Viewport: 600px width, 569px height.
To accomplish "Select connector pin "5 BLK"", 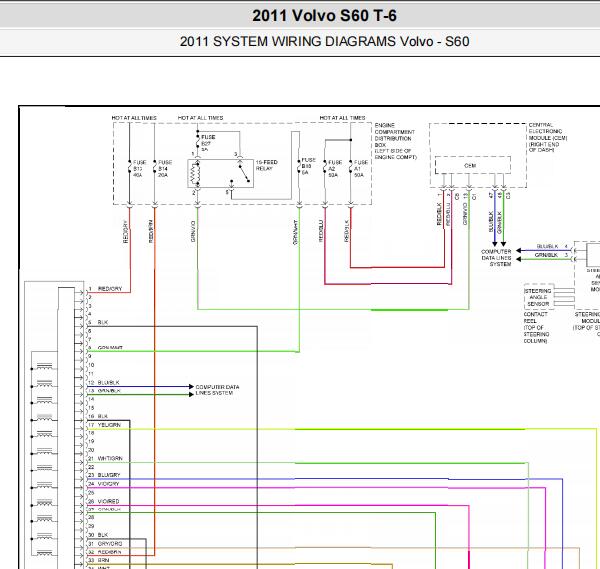I will [98, 322].
